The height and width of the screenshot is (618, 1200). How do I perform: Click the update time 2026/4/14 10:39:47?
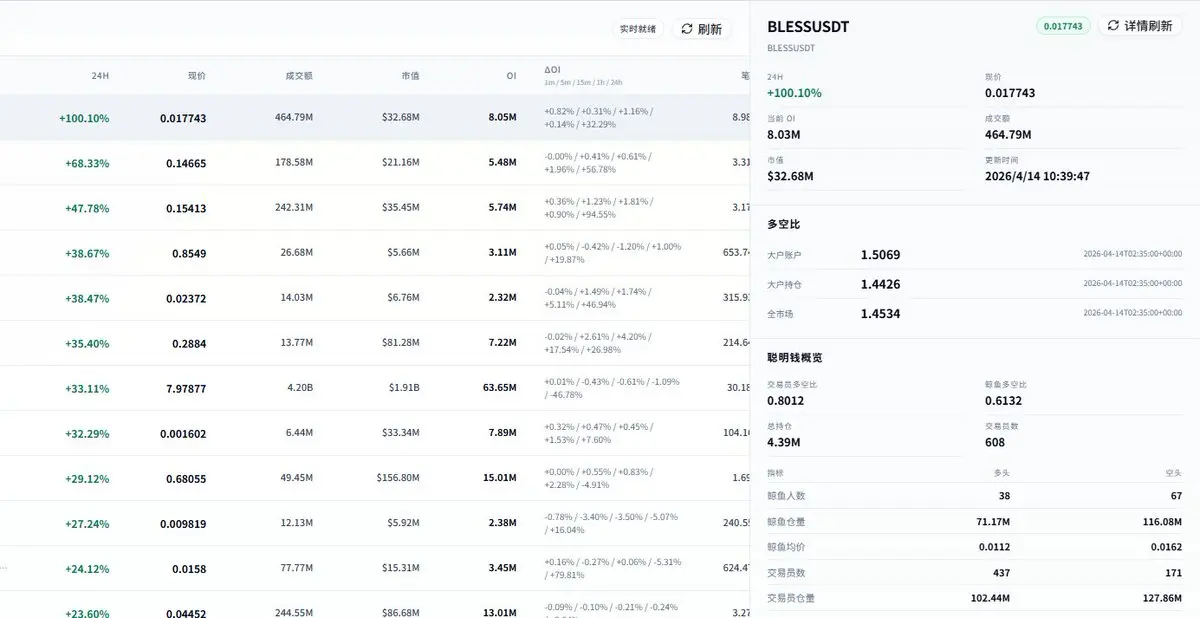1037,176
